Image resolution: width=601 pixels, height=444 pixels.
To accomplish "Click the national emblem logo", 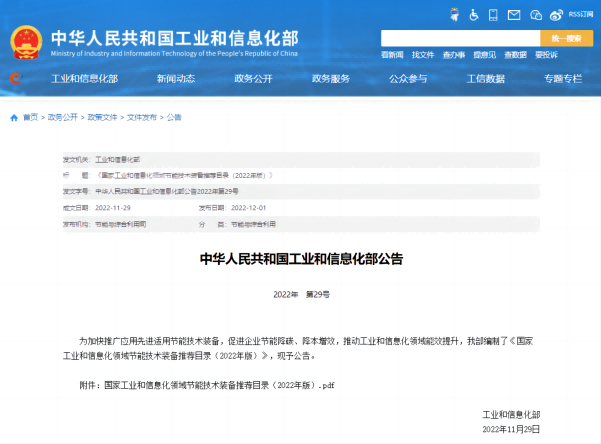I will tap(26, 43).
